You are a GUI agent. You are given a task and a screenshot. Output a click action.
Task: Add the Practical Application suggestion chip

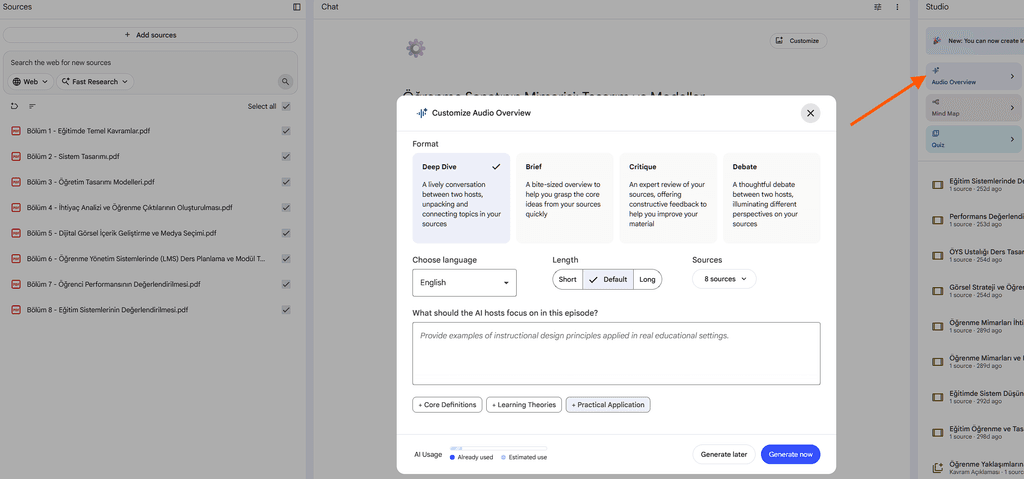pyautogui.click(x=608, y=405)
